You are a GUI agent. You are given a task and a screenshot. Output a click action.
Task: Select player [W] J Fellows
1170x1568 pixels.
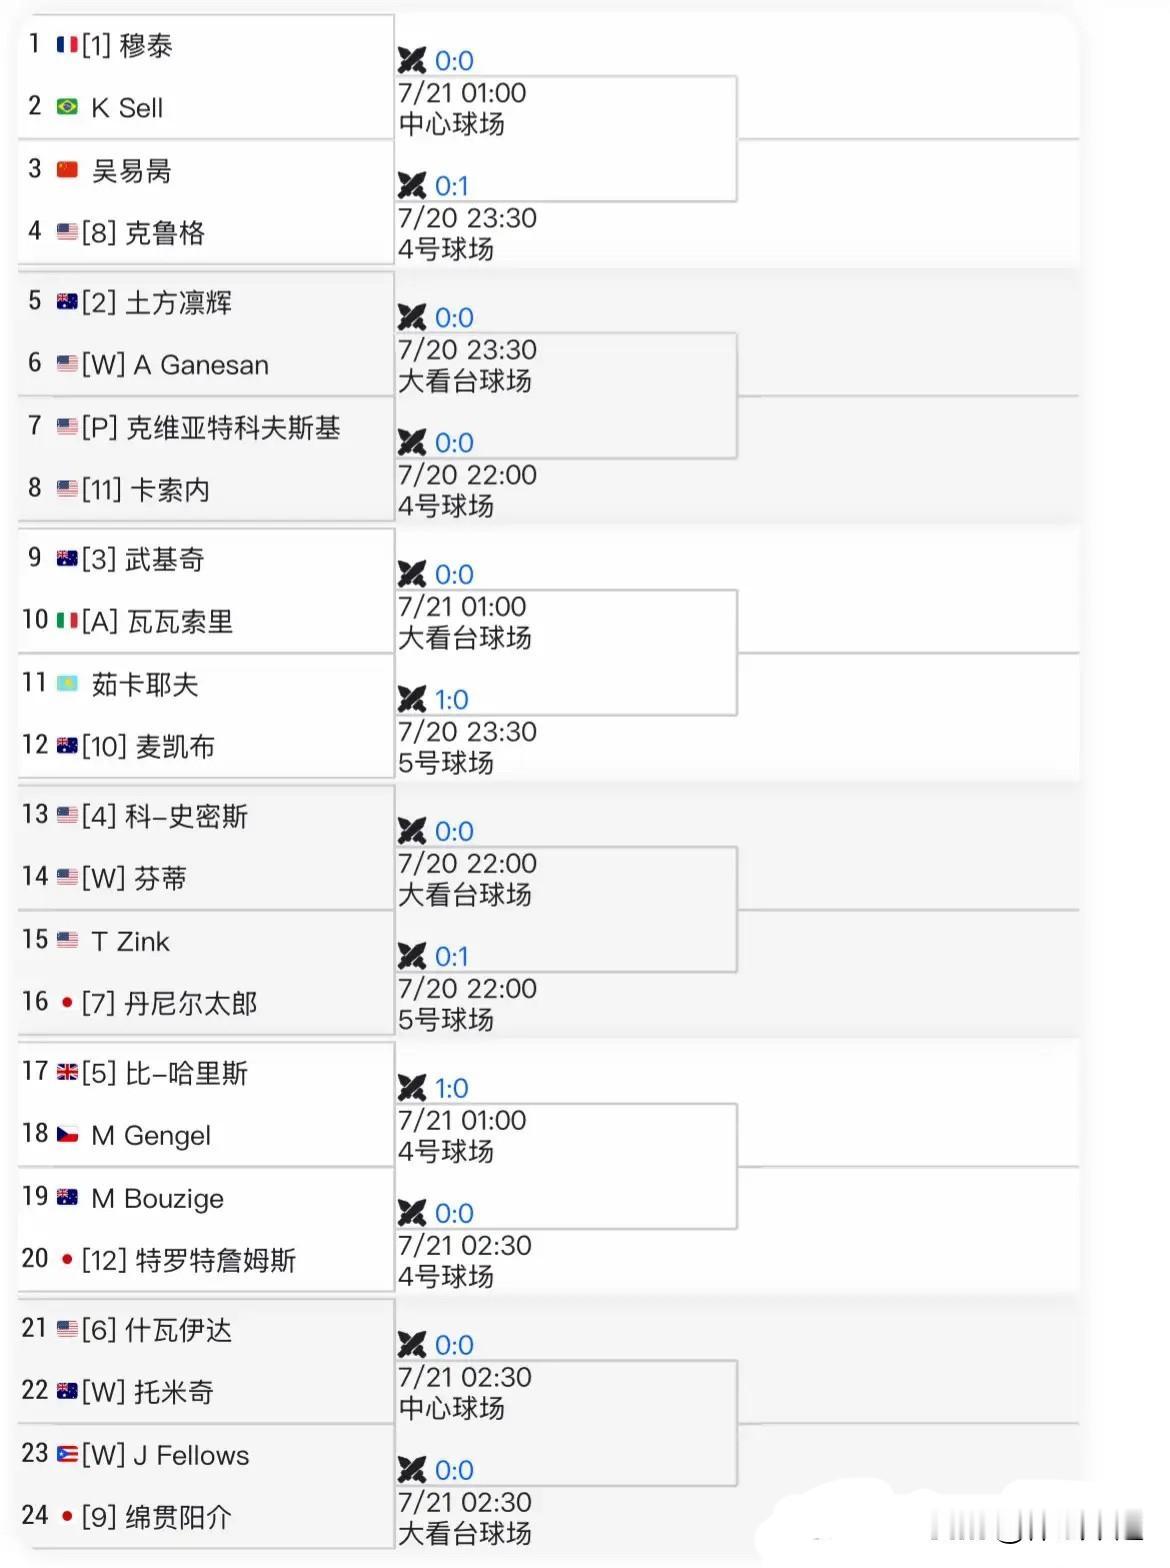coord(166,1455)
